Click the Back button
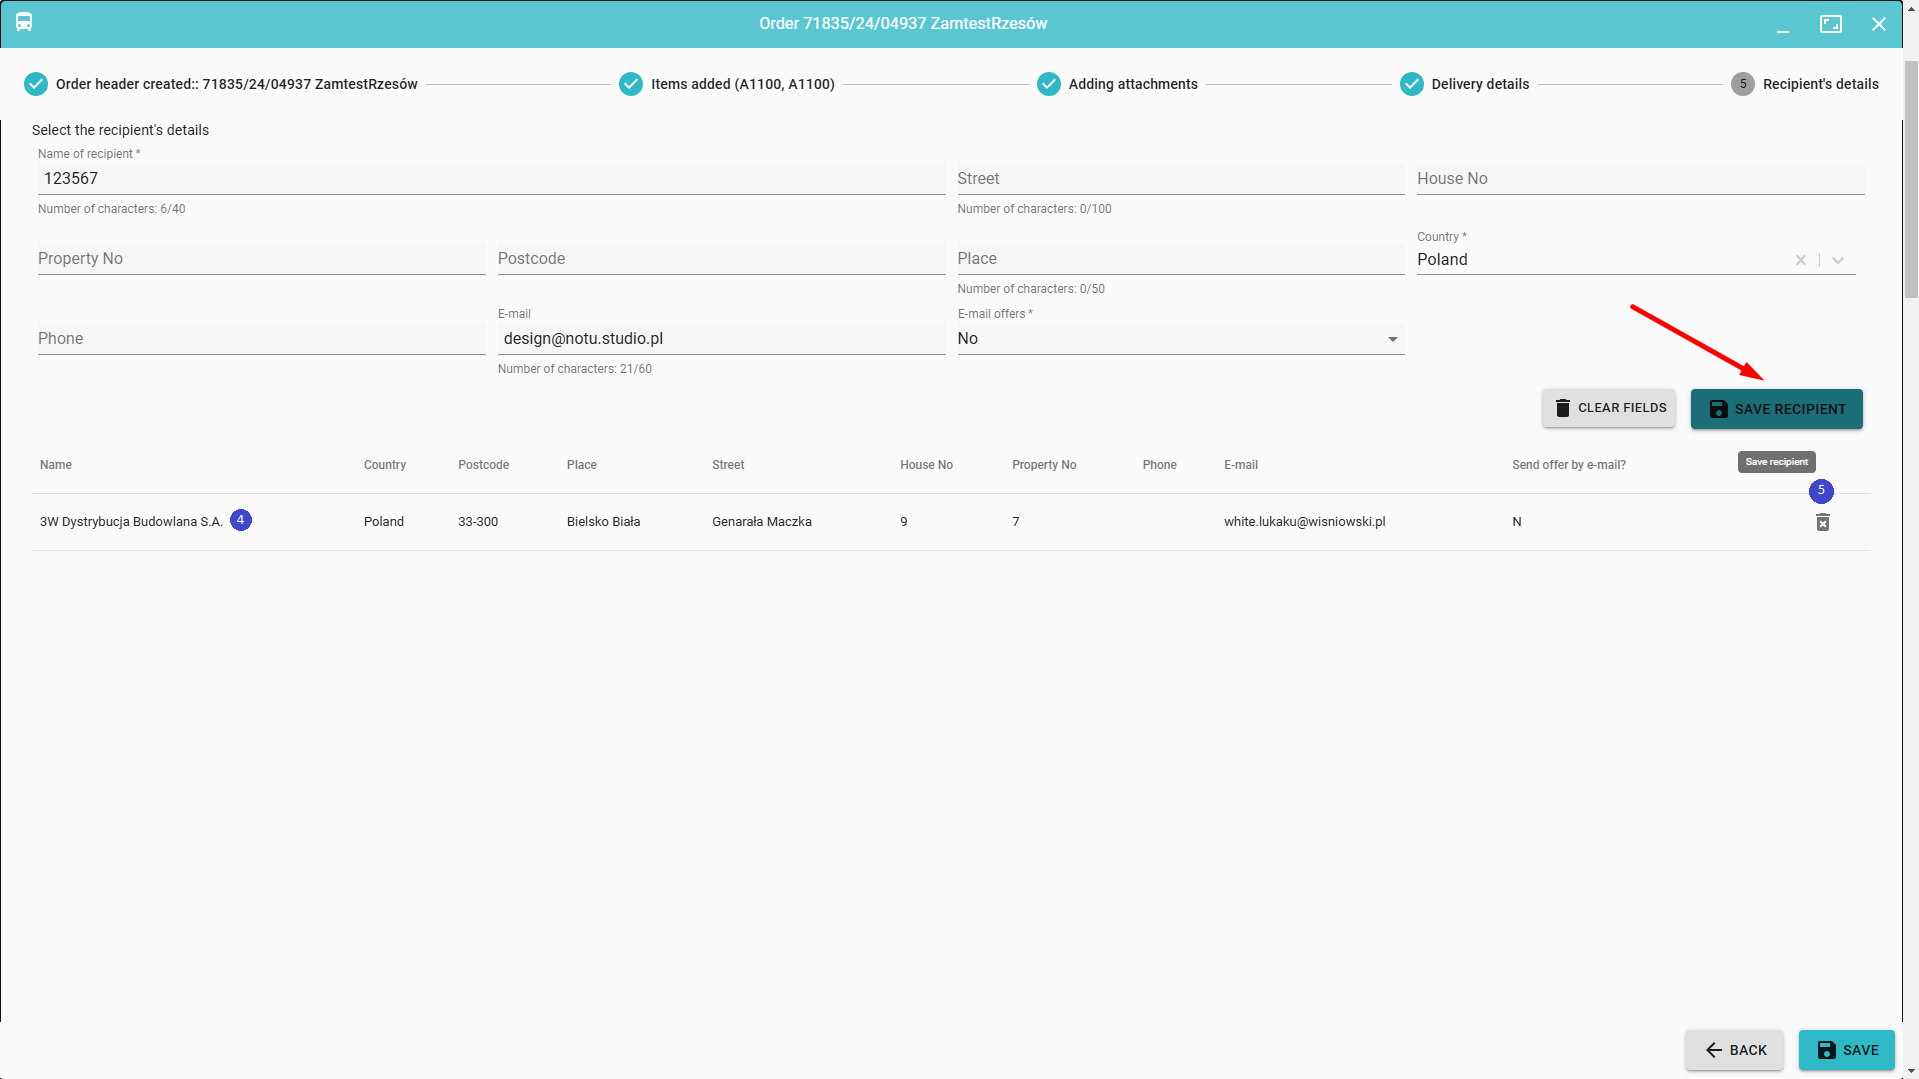The width and height of the screenshot is (1919, 1079). click(1734, 1050)
